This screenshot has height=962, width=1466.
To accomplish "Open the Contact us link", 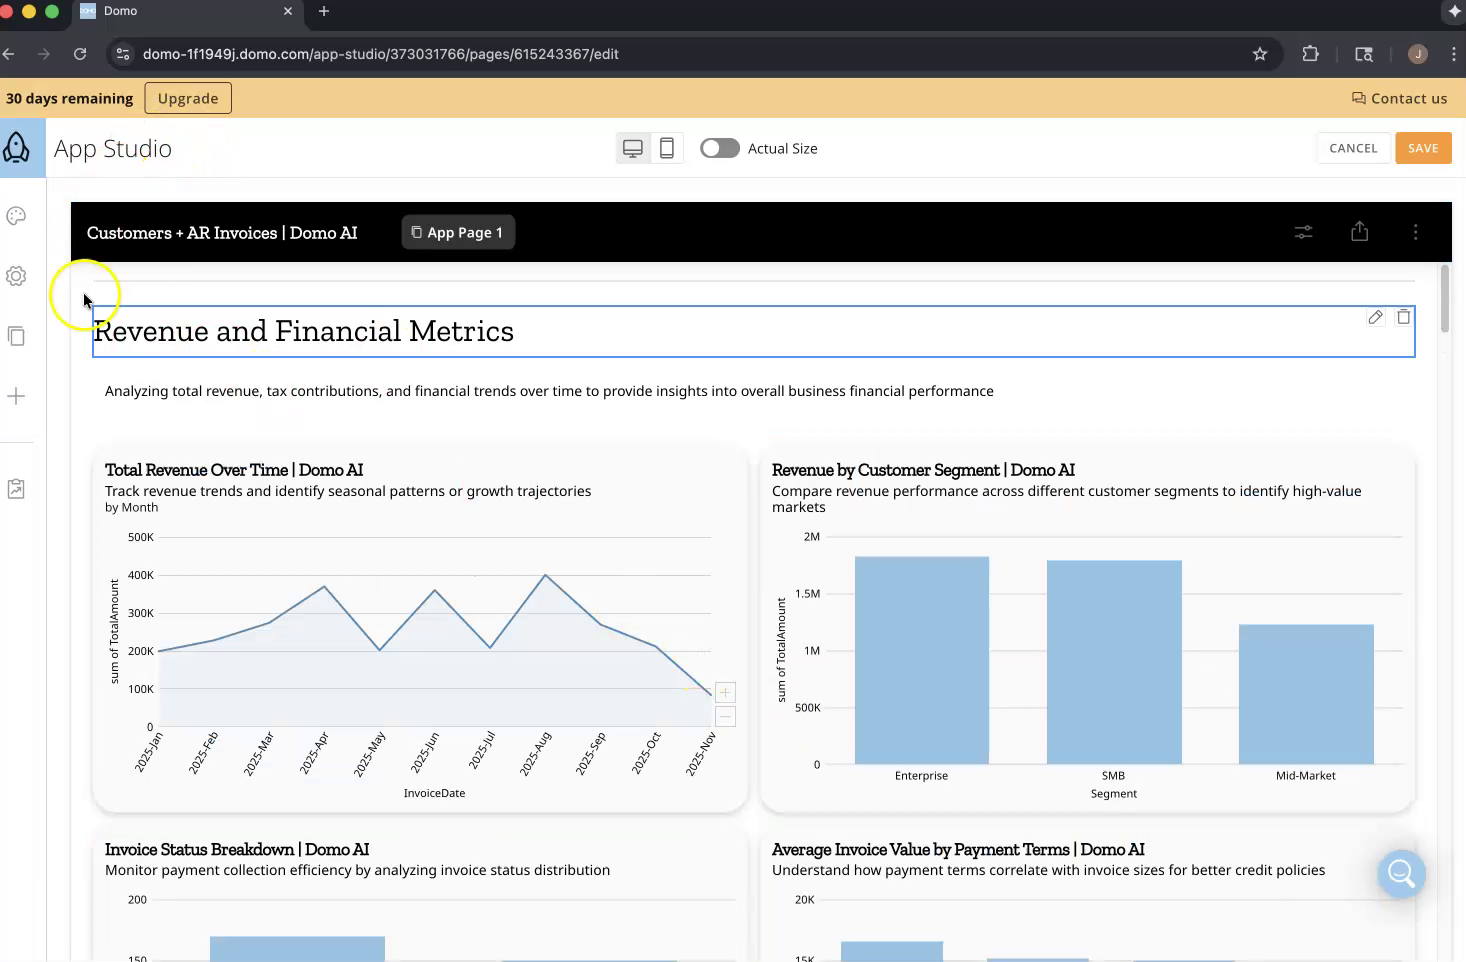I will (1399, 98).
